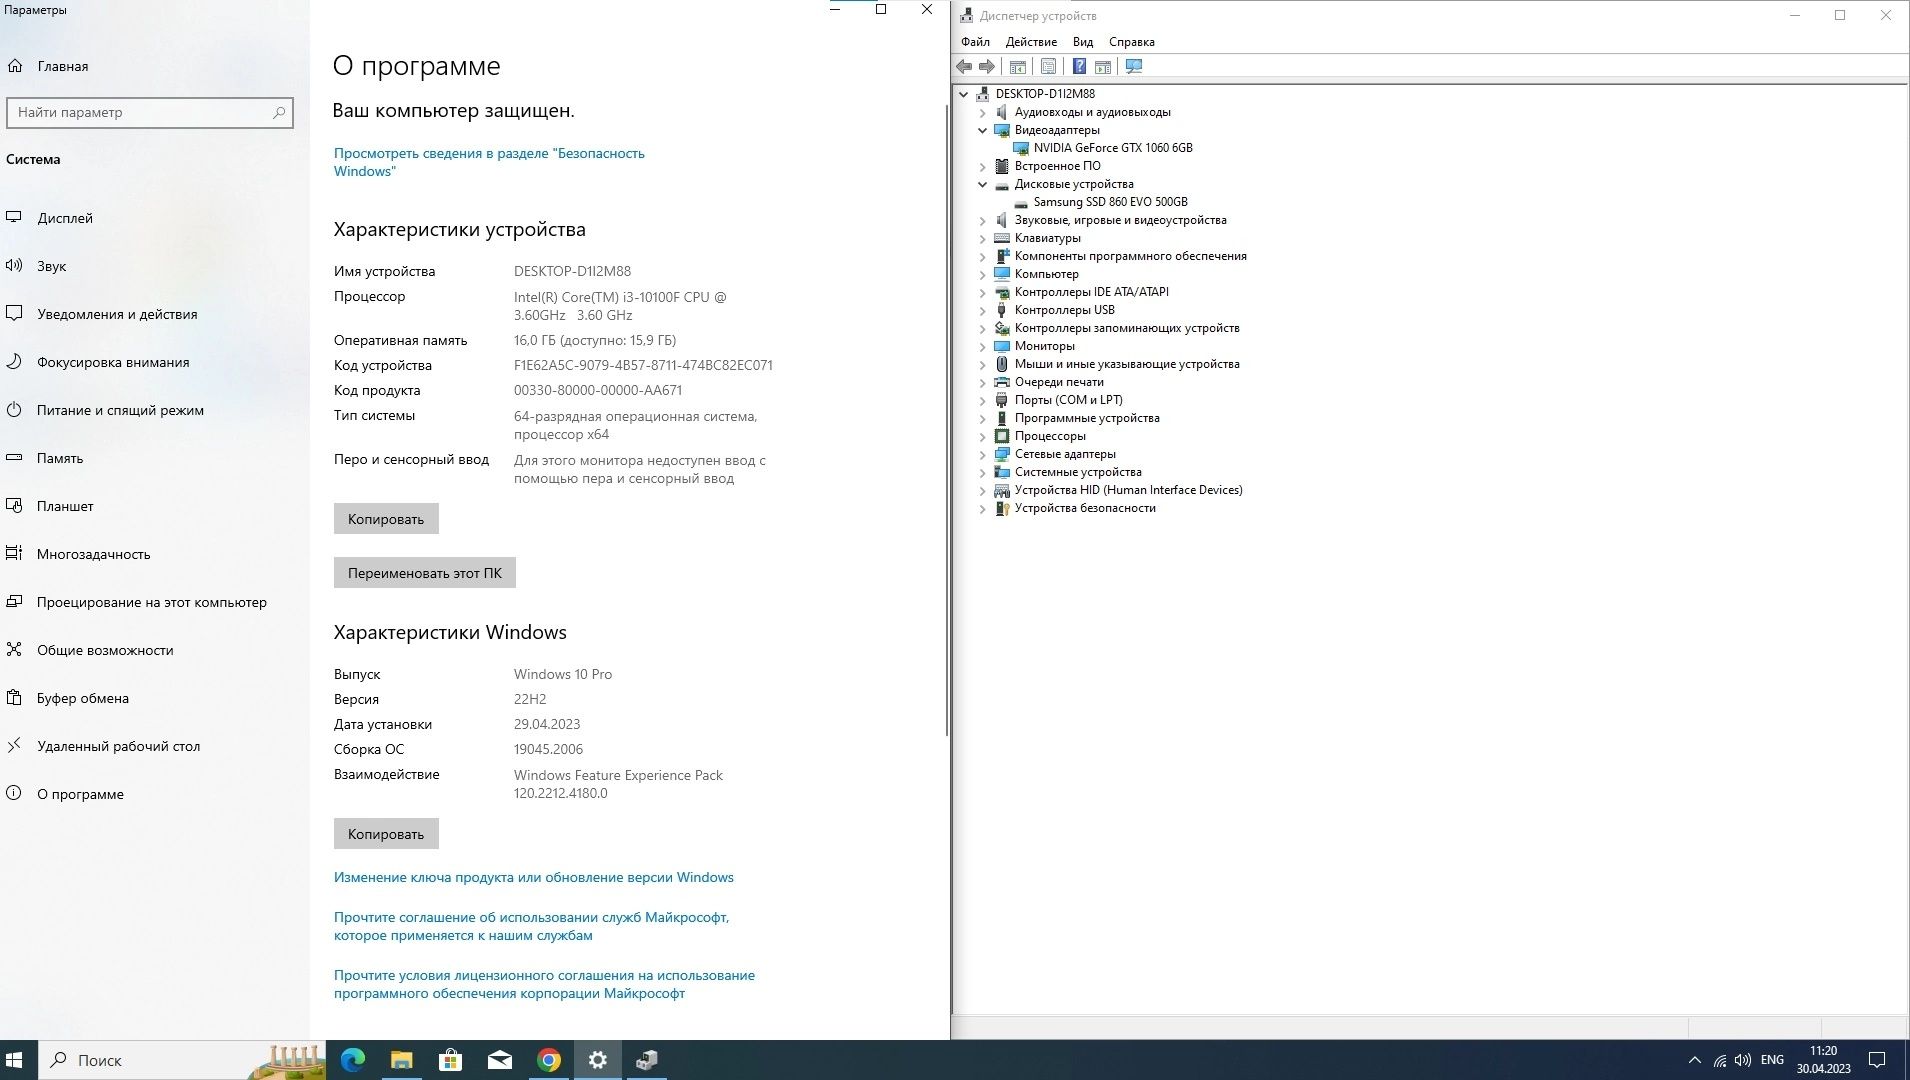Open File Explorer from the taskbar
Viewport: 1910px width, 1080px height.
[x=401, y=1060]
